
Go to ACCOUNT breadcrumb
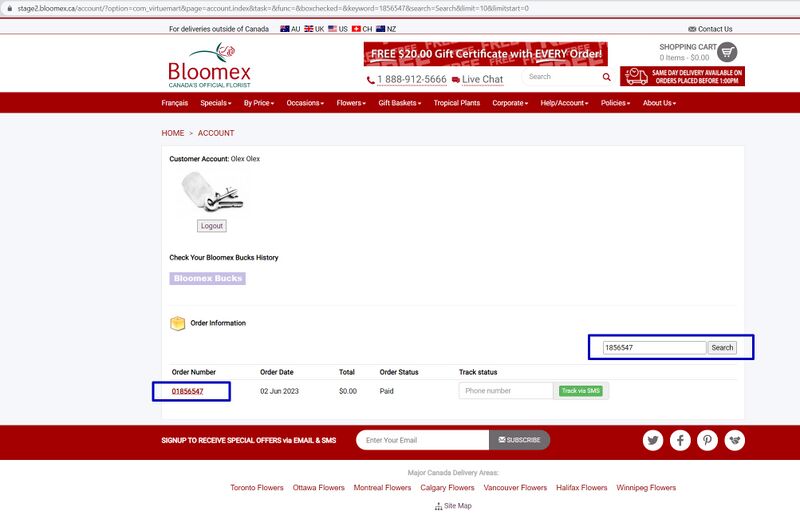pyautogui.click(x=216, y=133)
